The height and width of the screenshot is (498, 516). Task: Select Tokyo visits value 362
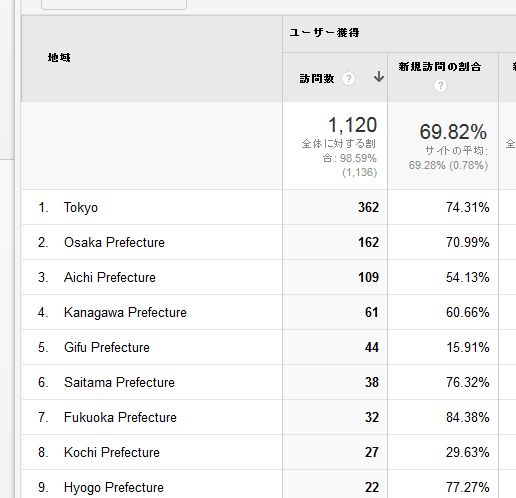[x=368, y=207]
